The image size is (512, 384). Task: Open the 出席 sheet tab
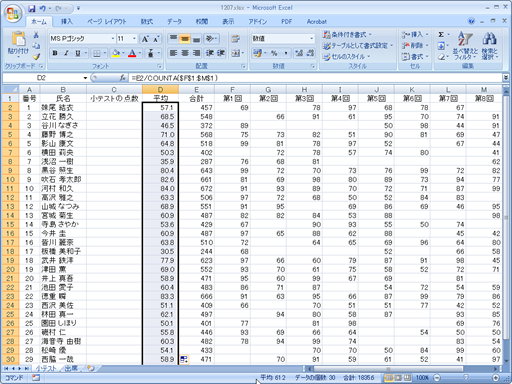(x=71, y=368)
